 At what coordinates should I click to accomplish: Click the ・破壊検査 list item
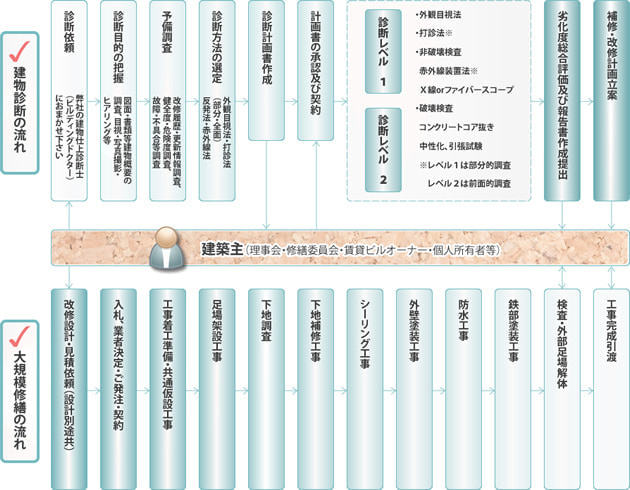(434, 108)
